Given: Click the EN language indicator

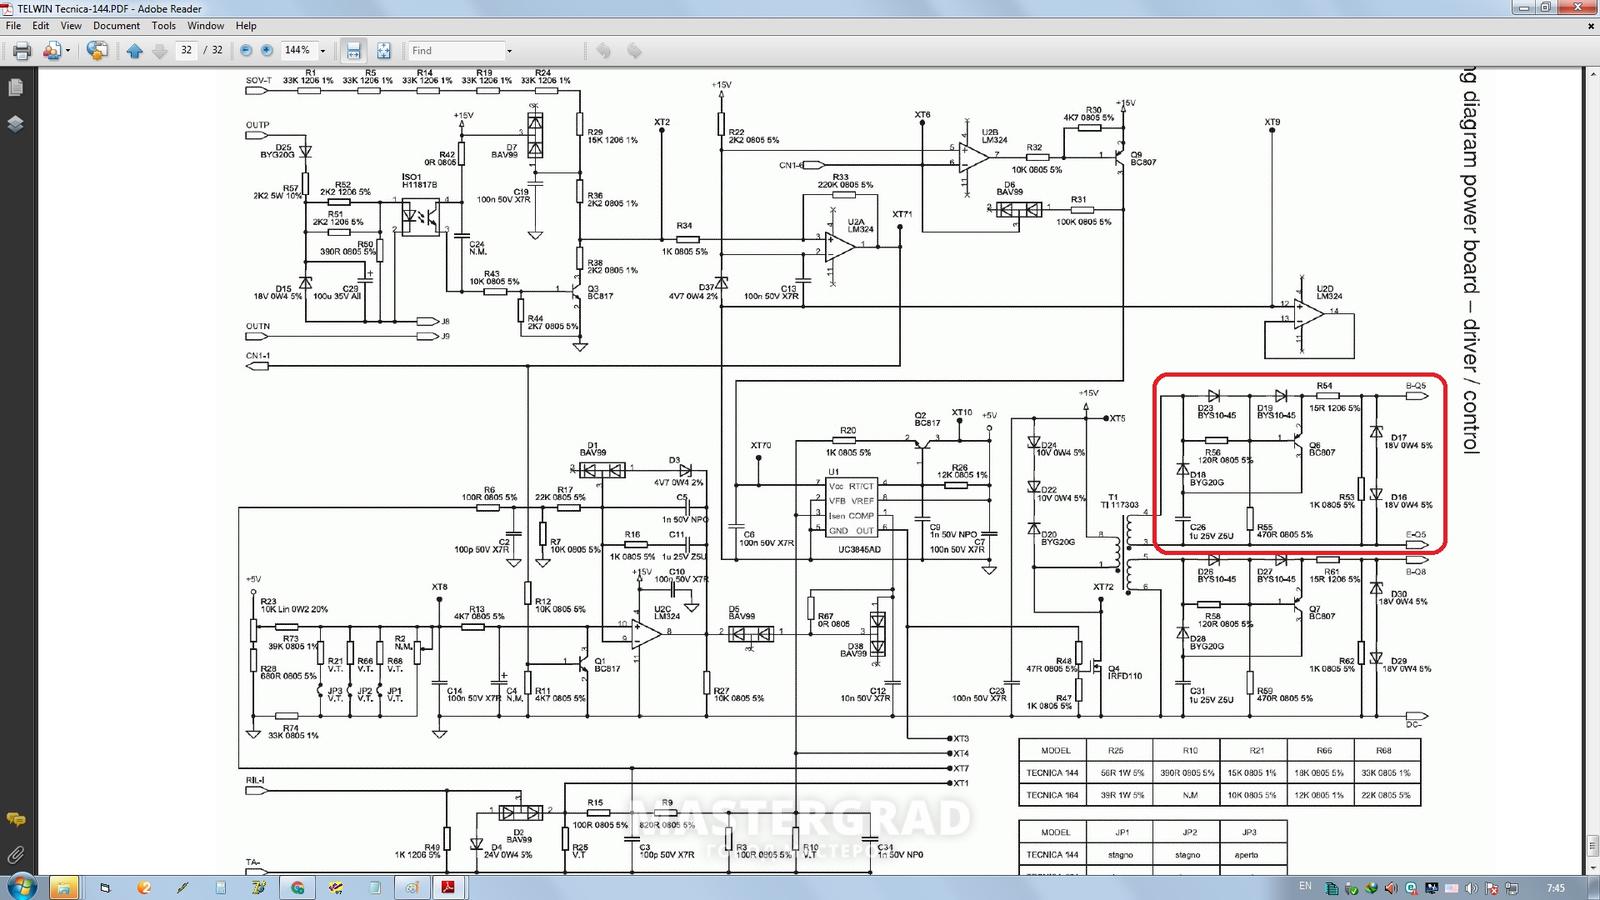Looking at the screenshot, I should click(1305, 886).
